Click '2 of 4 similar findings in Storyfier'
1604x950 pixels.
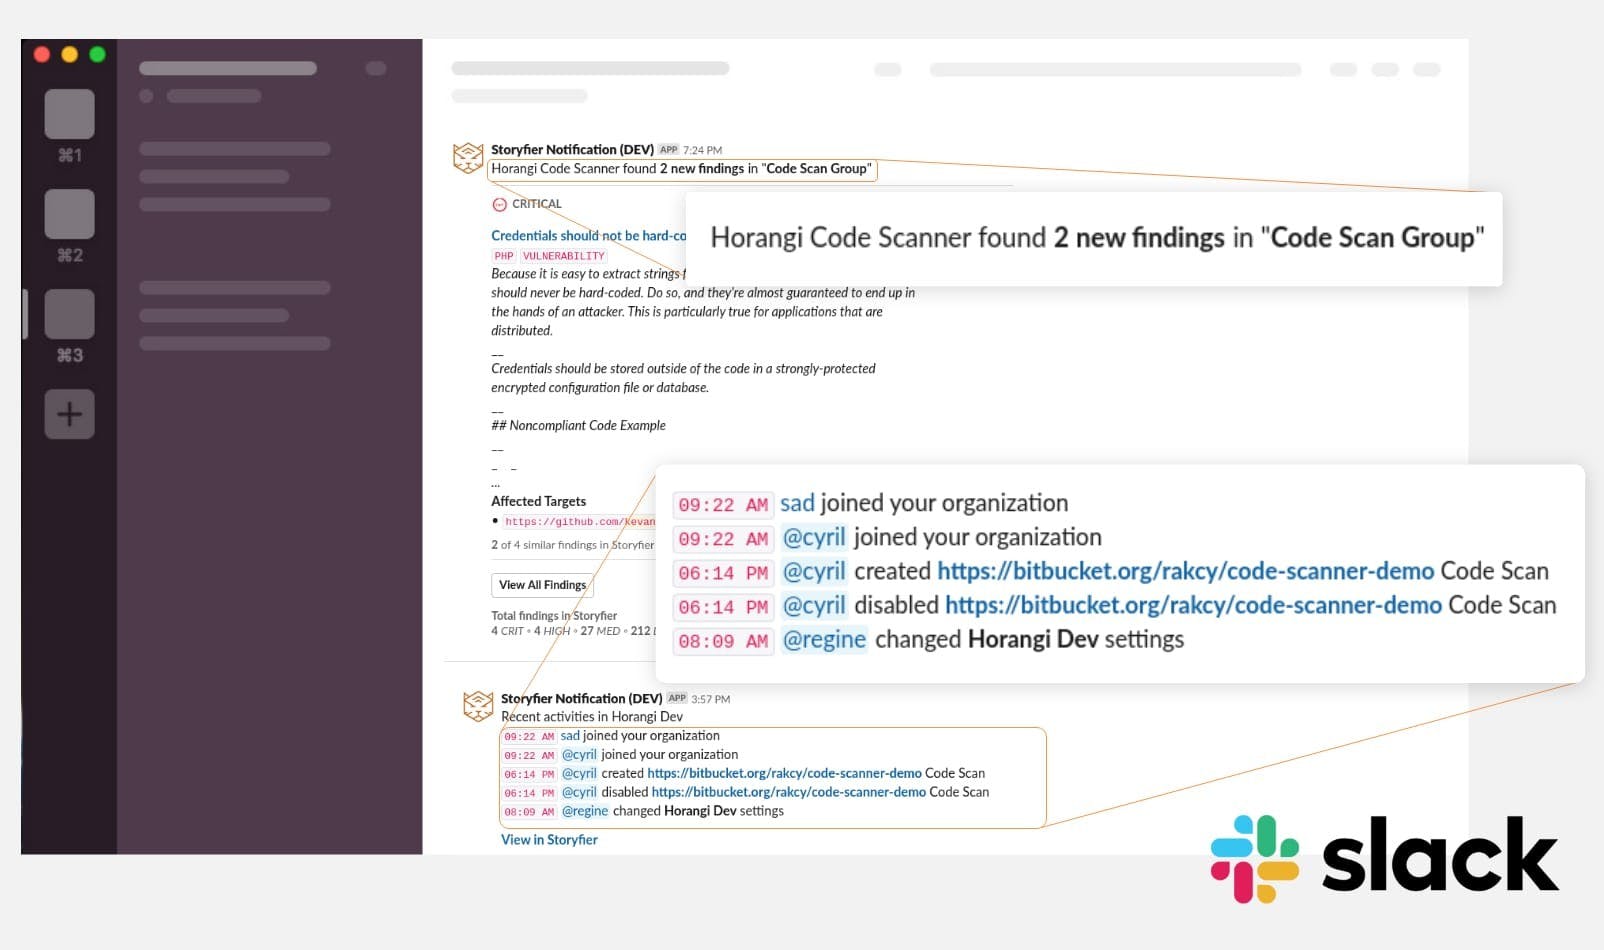[572, 545]
